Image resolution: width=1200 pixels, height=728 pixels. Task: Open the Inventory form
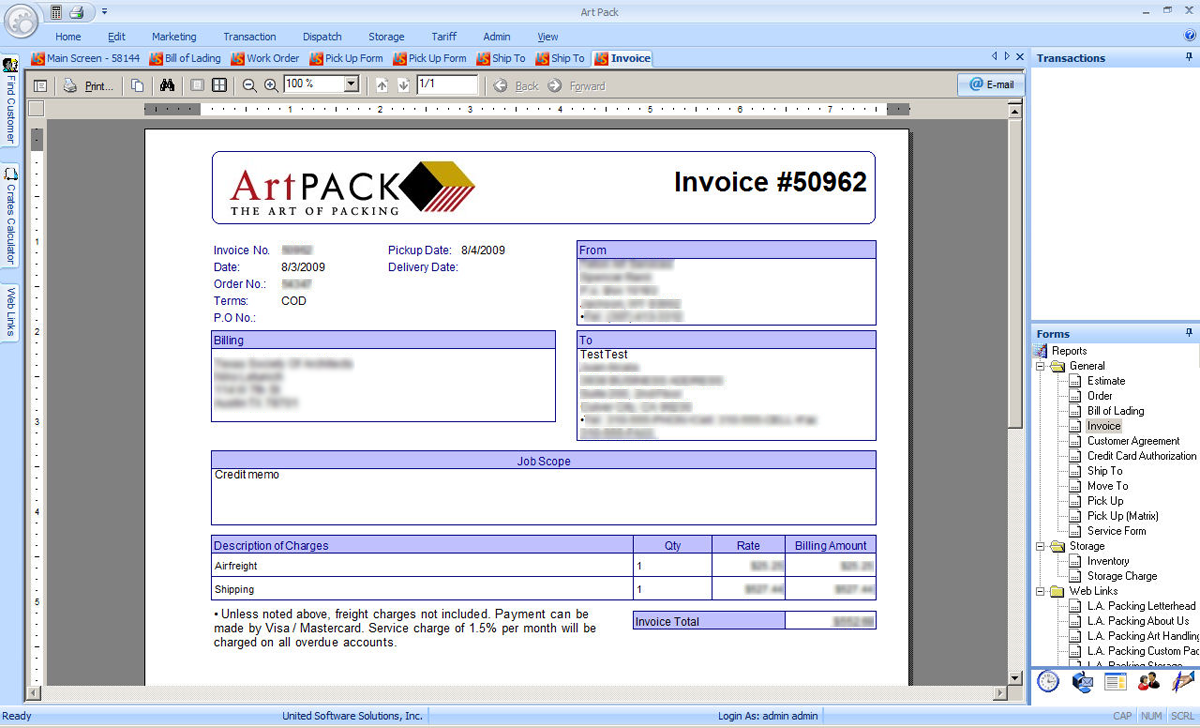[x=1108, y=561]
